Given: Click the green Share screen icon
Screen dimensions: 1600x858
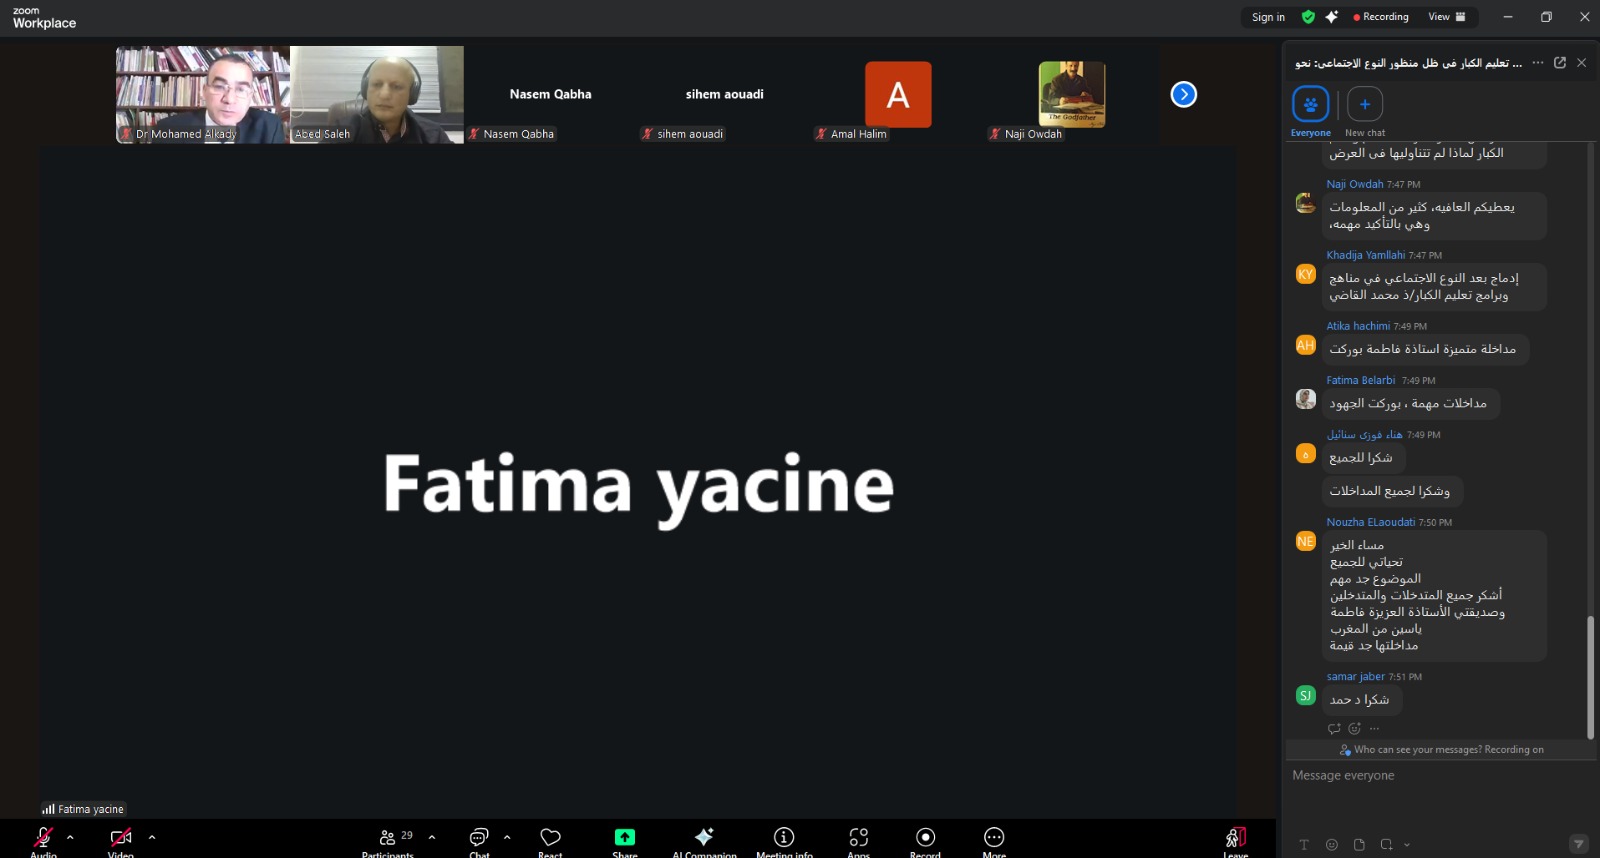Looking at the screenshot, I should pyautogui.click(x=625, y=838).
